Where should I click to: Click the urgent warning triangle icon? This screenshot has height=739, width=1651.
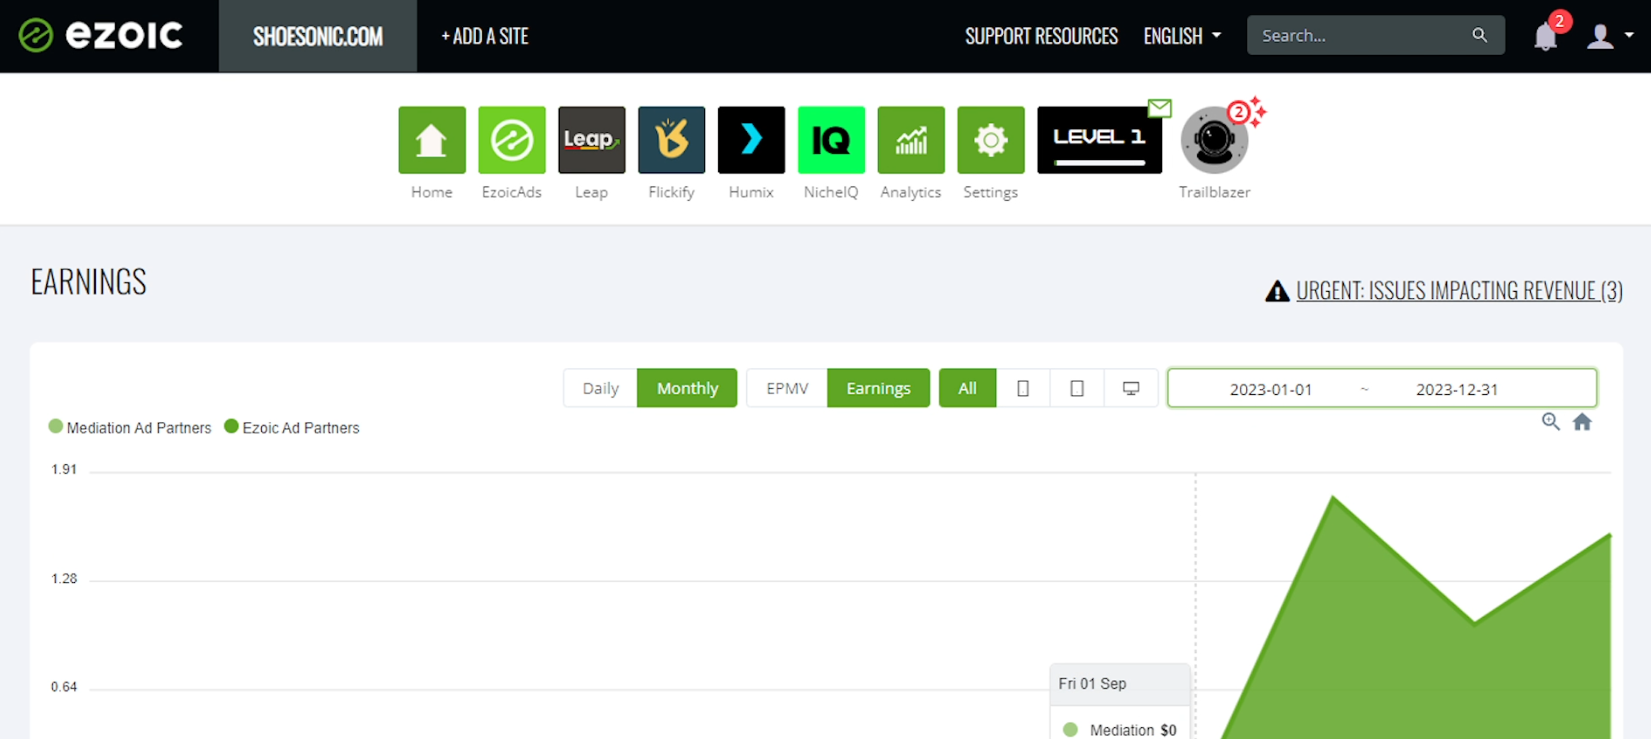click(1277, 291)
